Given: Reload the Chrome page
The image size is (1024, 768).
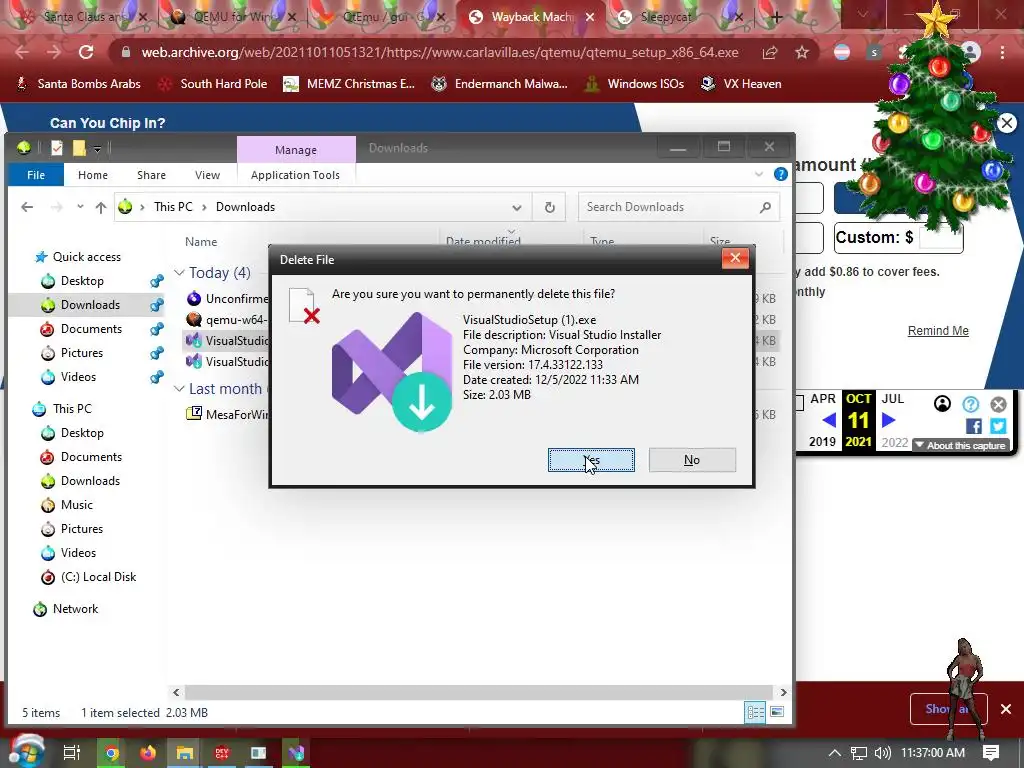Looking at the screenshot, I should [86, 52].
